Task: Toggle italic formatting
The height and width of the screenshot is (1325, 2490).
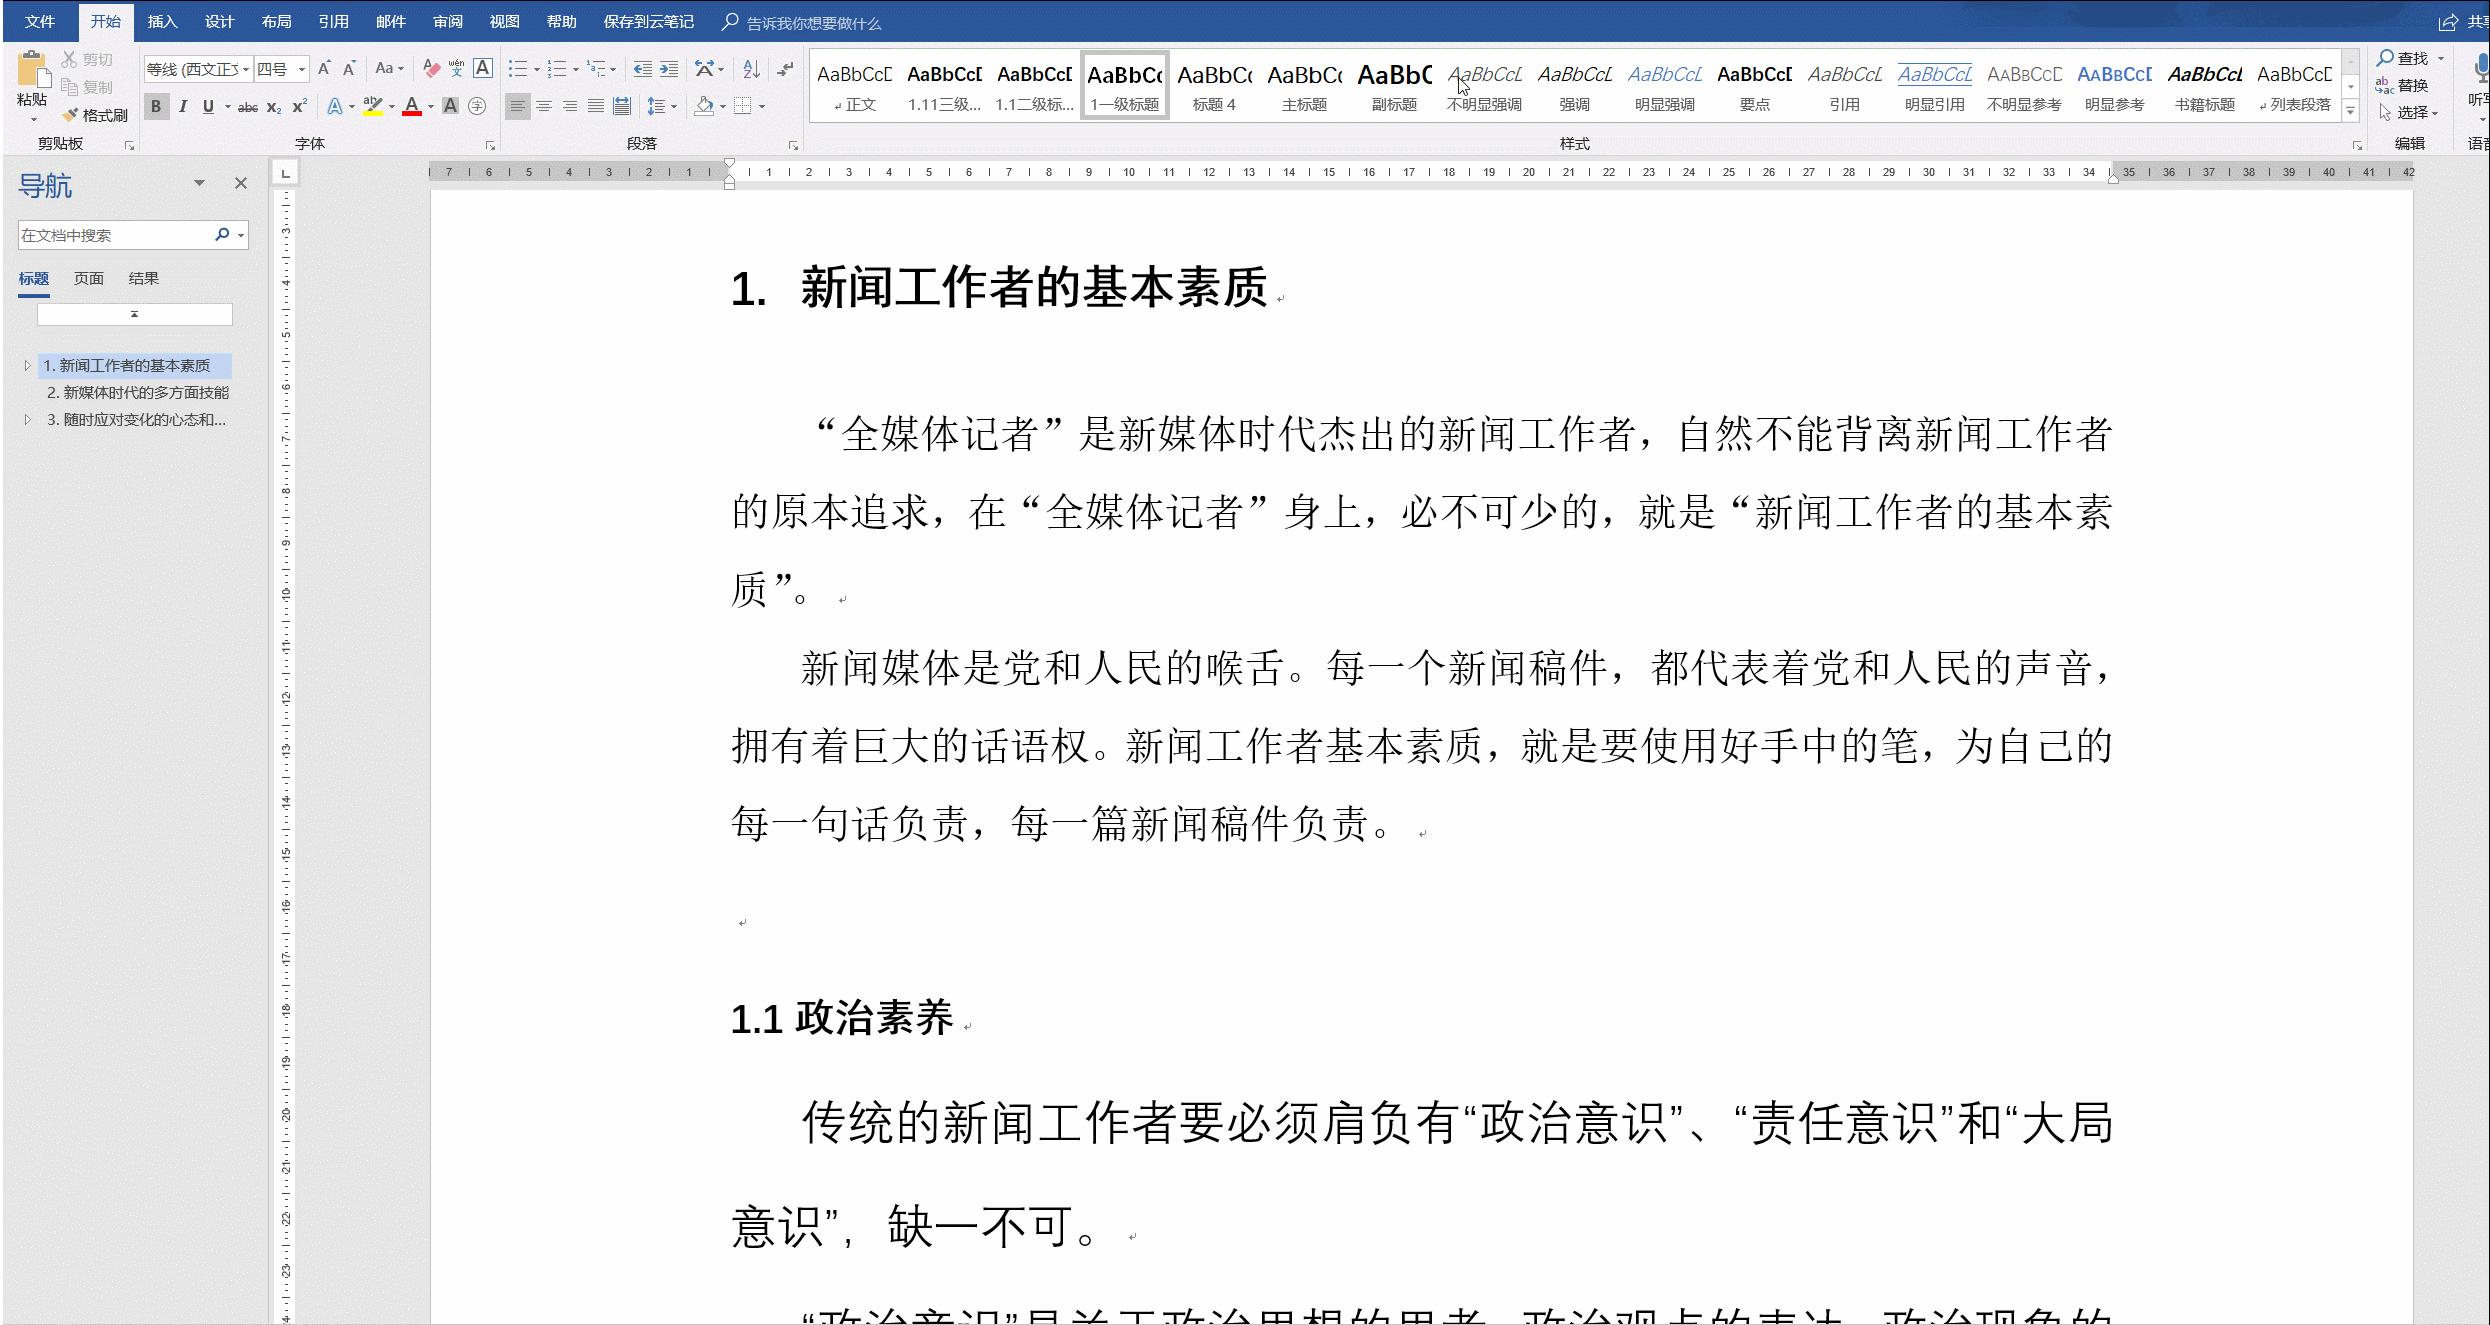Action: click(x=183, y=106)
